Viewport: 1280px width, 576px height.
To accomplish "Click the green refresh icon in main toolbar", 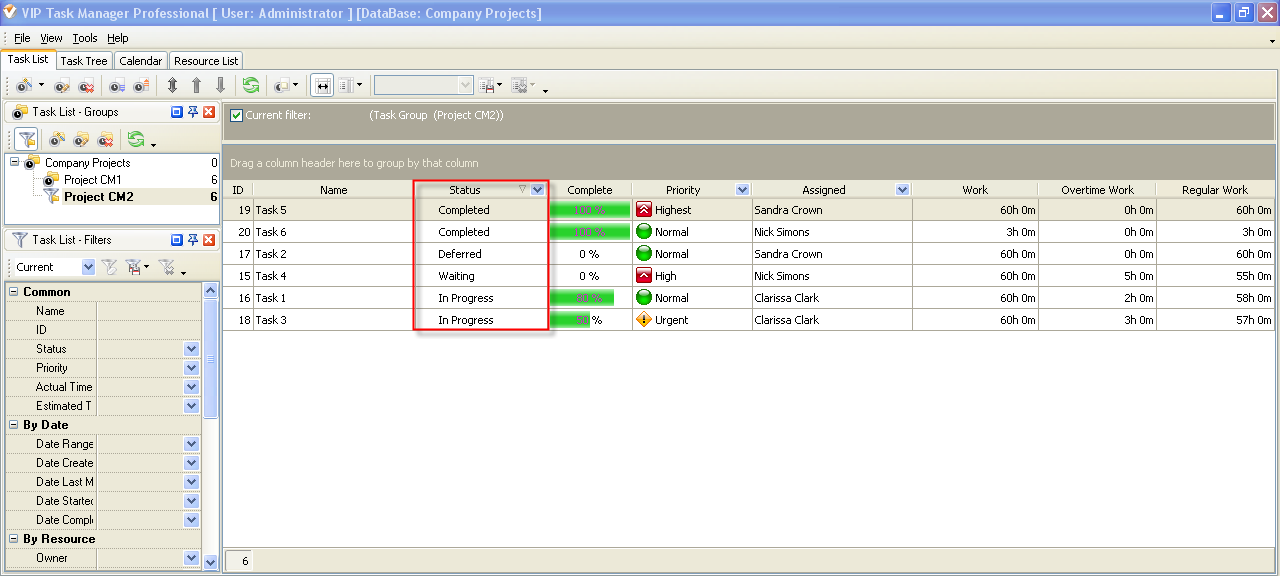I will (250, 86).
